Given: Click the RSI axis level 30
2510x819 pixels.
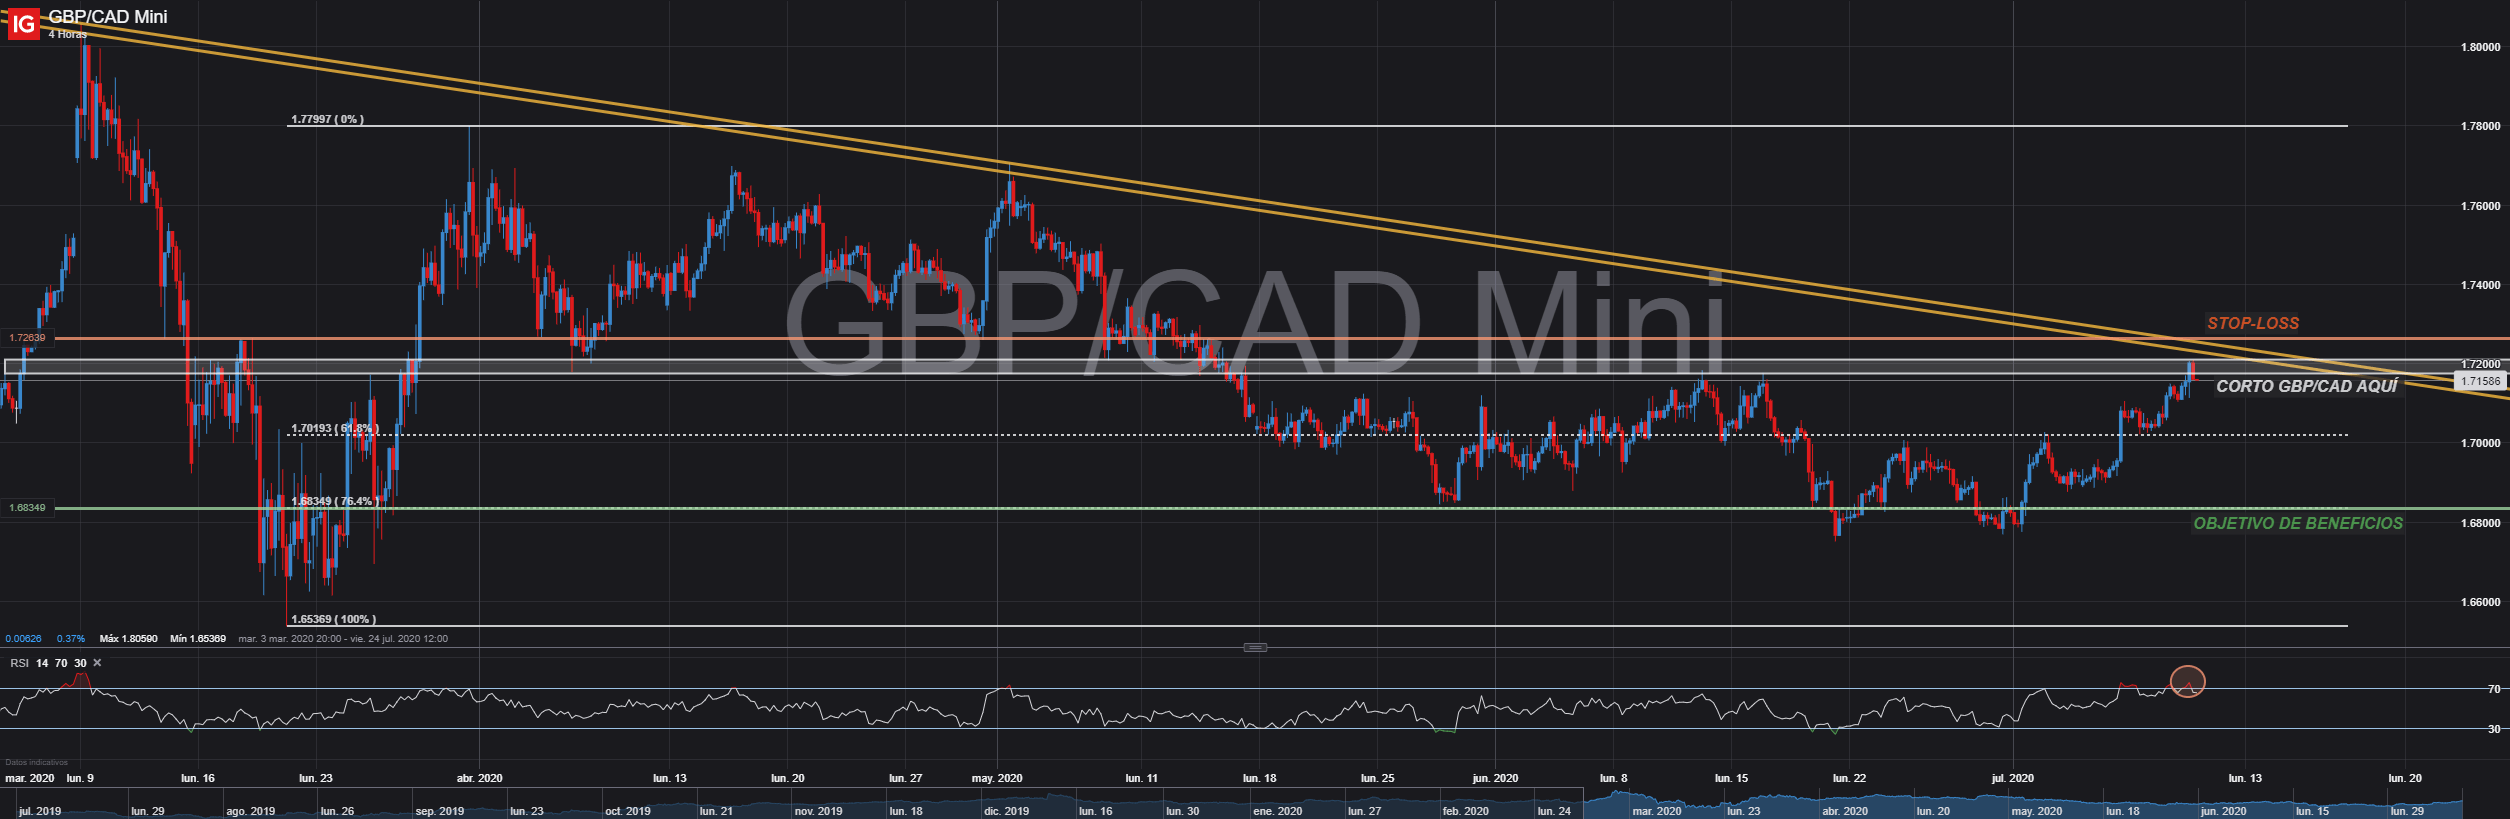Looking at the screenshot, I should pyautogui.click(x=2493, y=729).
